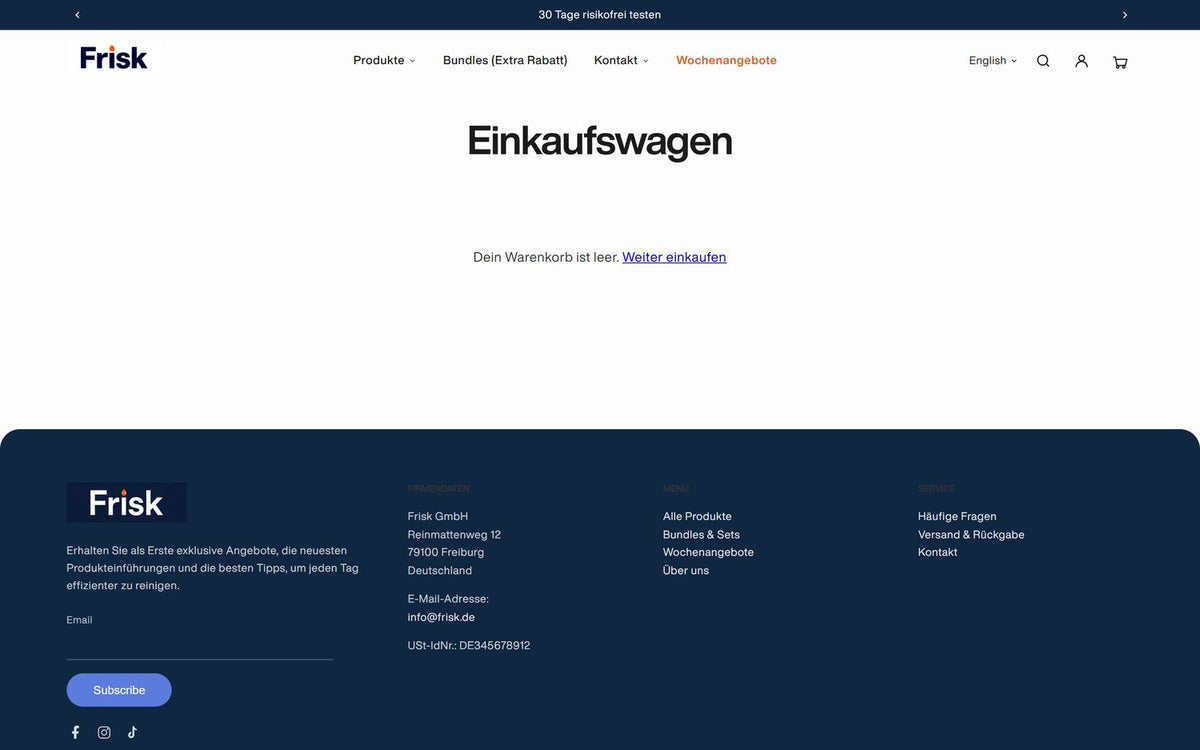Open Über uns footer link
This screenshot has width=1200, height=750.
(x=686, y=570)
